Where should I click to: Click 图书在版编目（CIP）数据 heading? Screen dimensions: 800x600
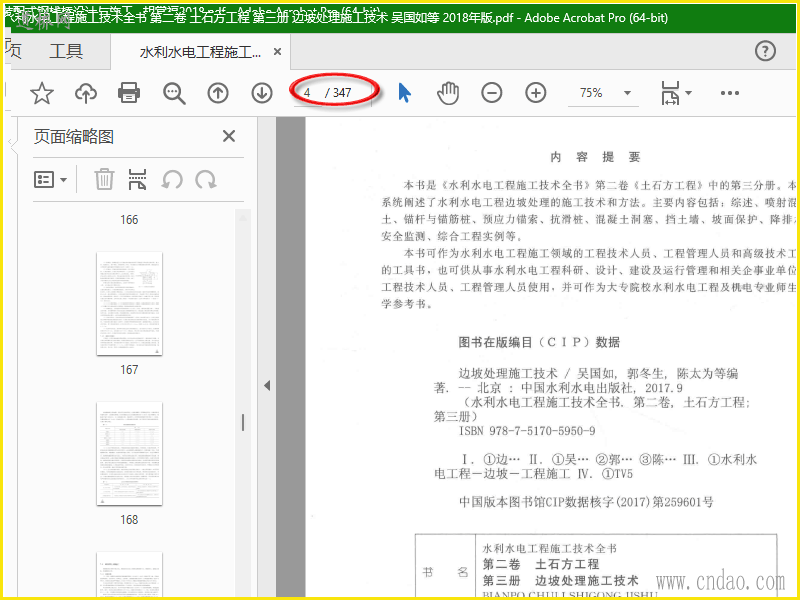pos(539,342)
